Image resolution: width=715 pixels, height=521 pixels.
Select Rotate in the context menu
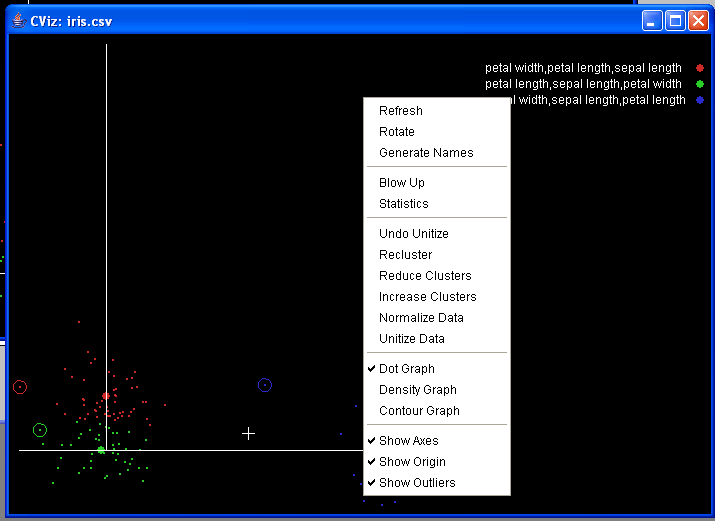pos(396,132)
